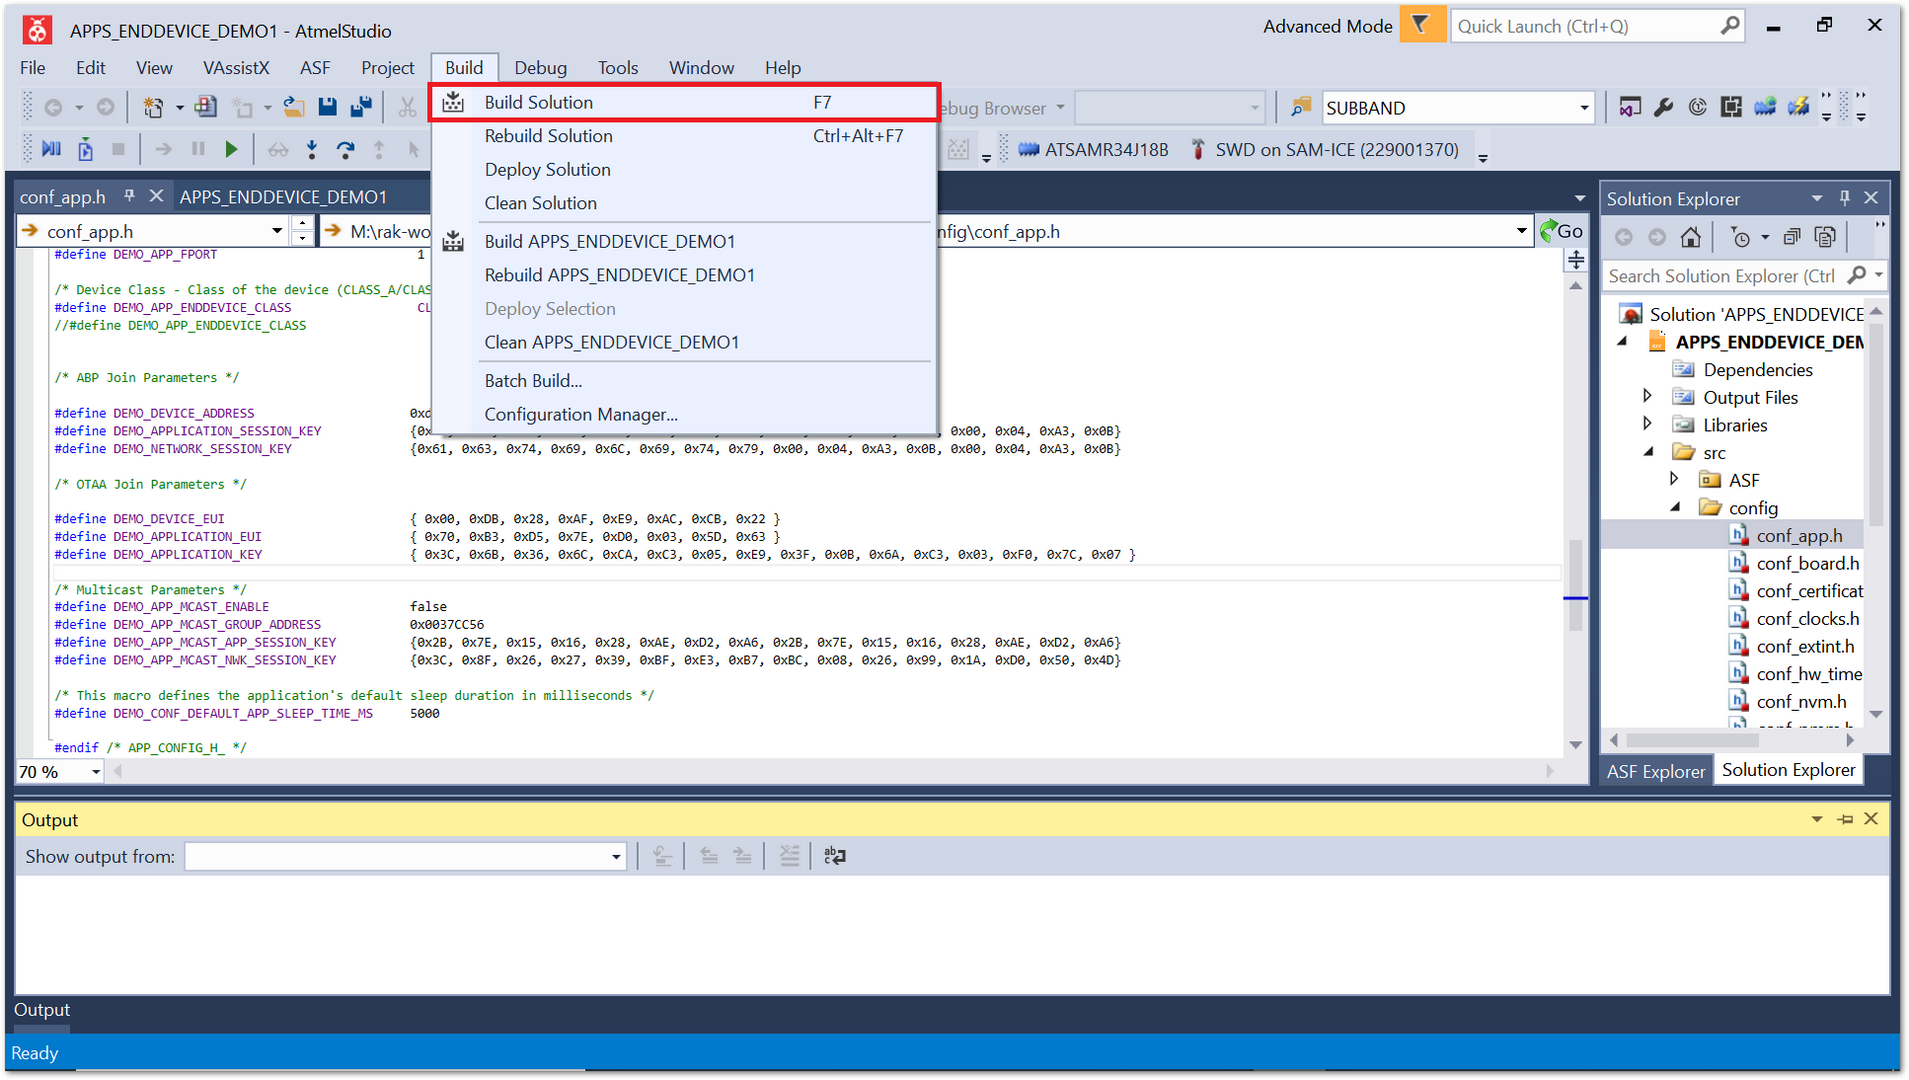Open the SUBBAND configuration dropdown

(1584, 108)
